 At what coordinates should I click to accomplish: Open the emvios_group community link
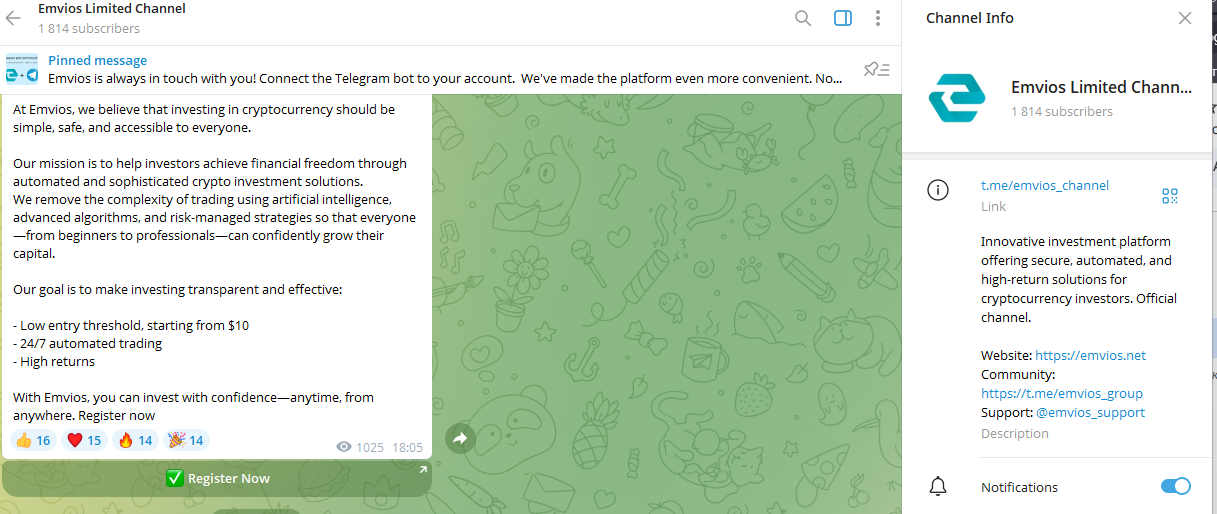click(1061, 393)
